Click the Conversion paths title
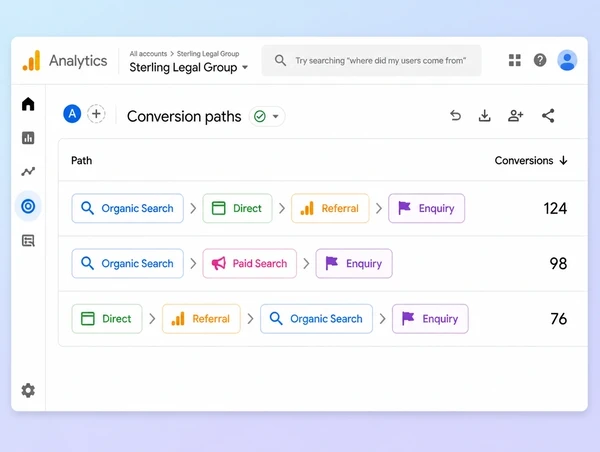Viewport: 600px width, 452px height. (x=184, y=116)
